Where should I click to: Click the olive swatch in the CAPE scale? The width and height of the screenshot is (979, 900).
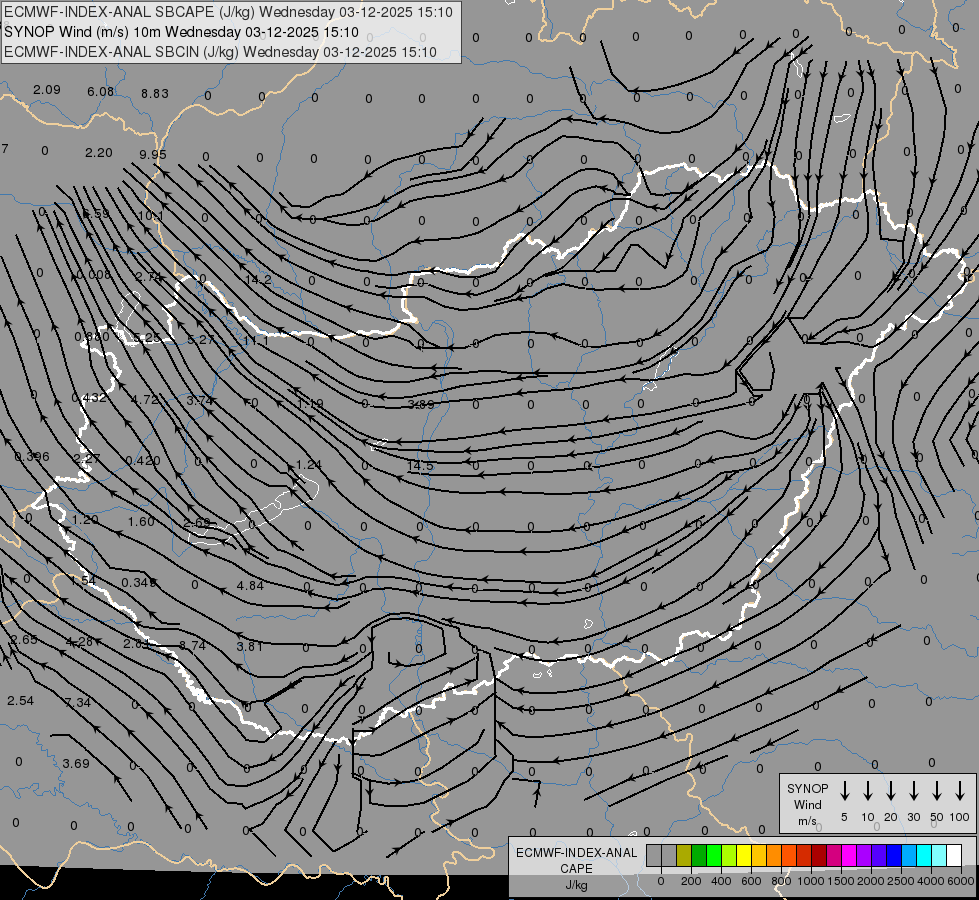click(x=684, y=856)
